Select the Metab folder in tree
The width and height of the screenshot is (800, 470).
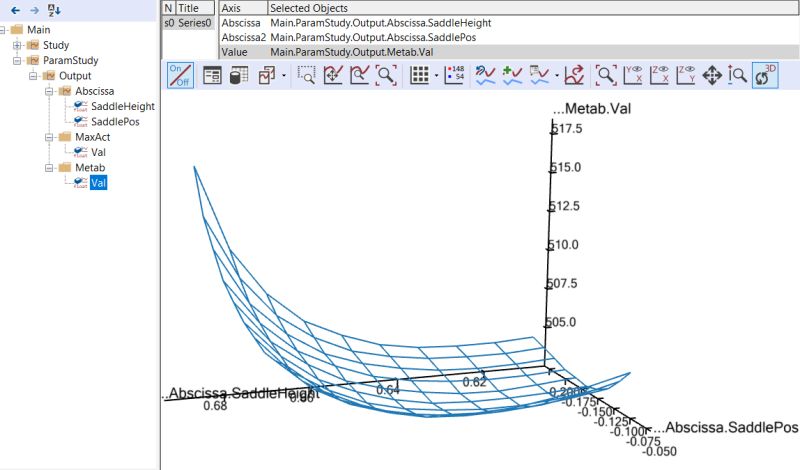point(90,167)
